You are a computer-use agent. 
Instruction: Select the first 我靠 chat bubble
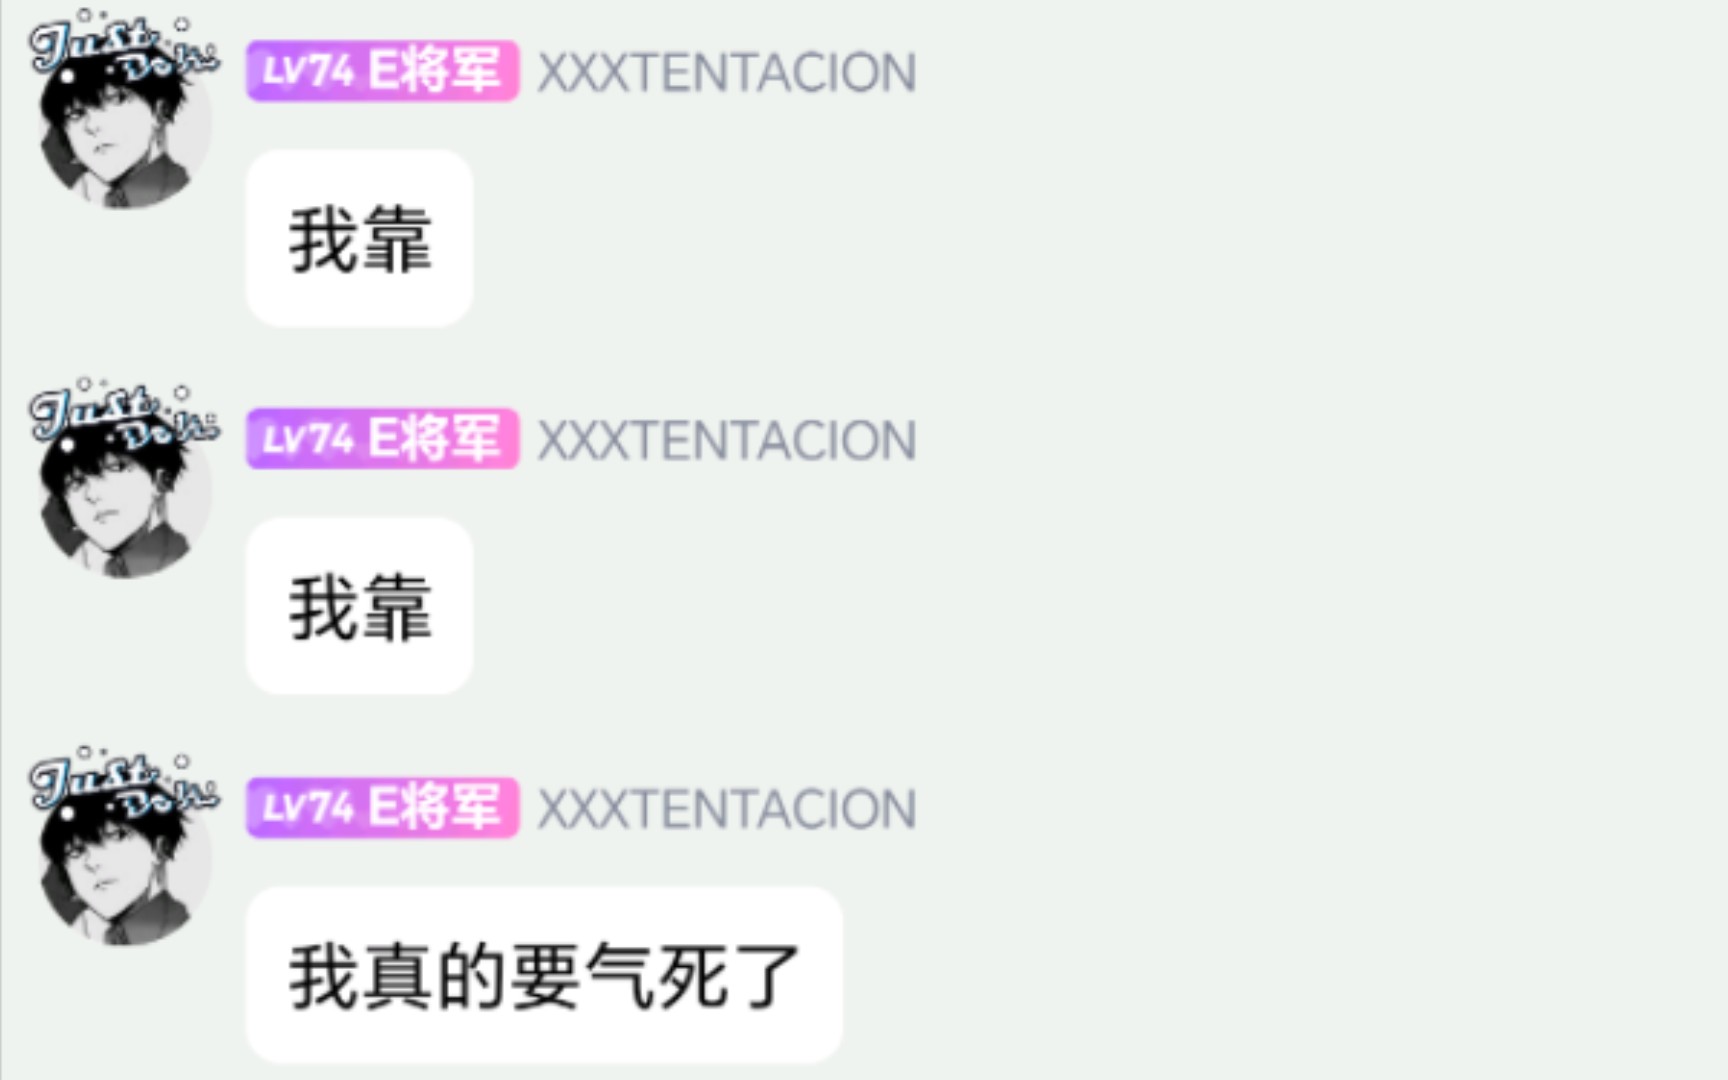point(359,238)
